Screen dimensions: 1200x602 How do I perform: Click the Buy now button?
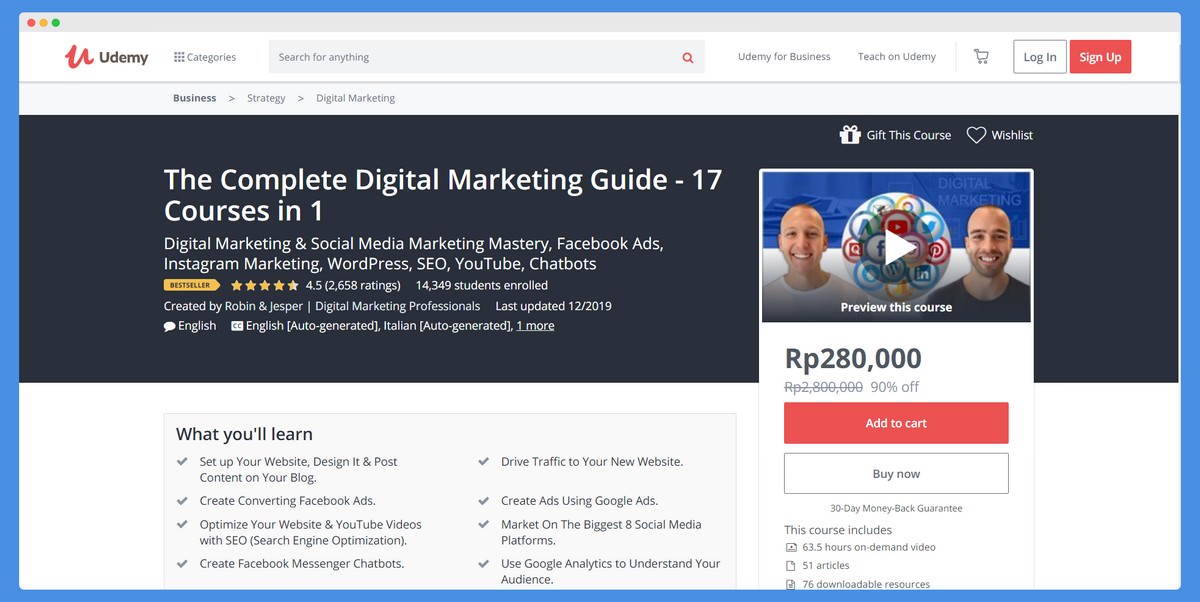tap(896, 474)
